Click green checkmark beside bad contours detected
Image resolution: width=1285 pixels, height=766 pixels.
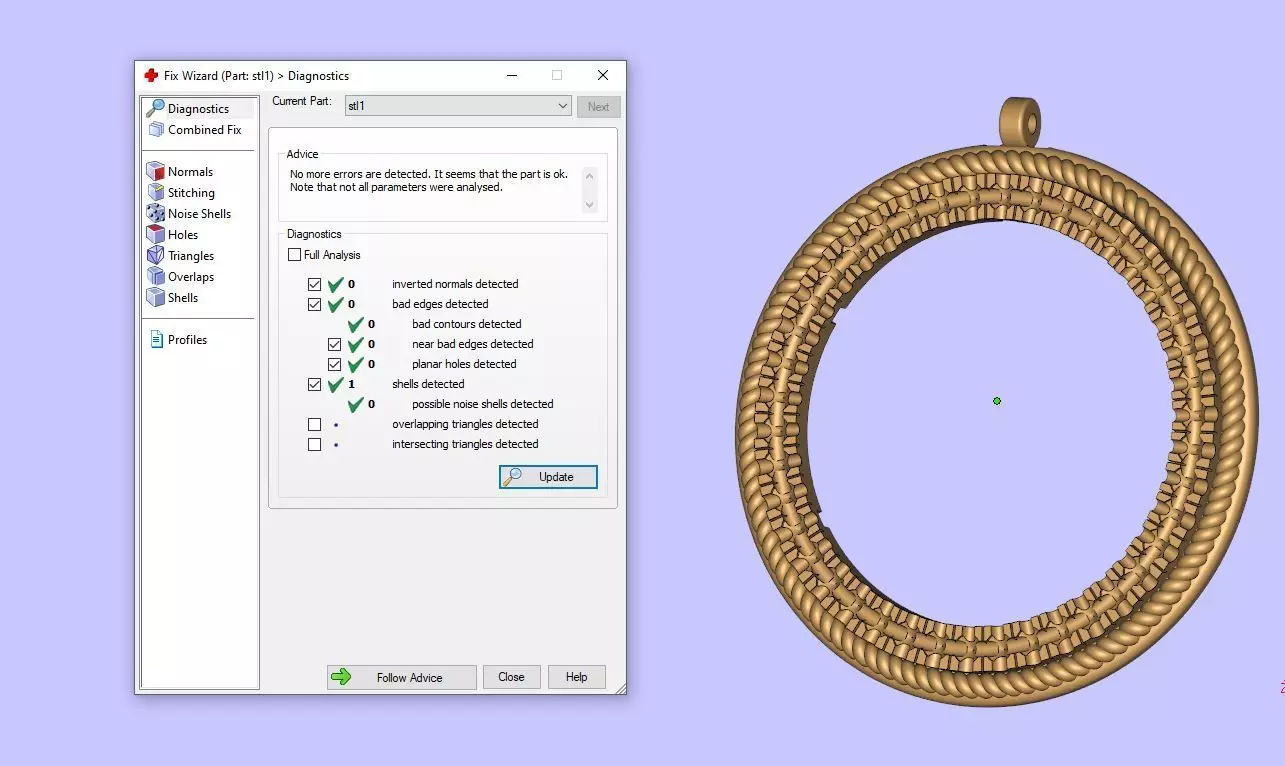(x=355, y=324)
